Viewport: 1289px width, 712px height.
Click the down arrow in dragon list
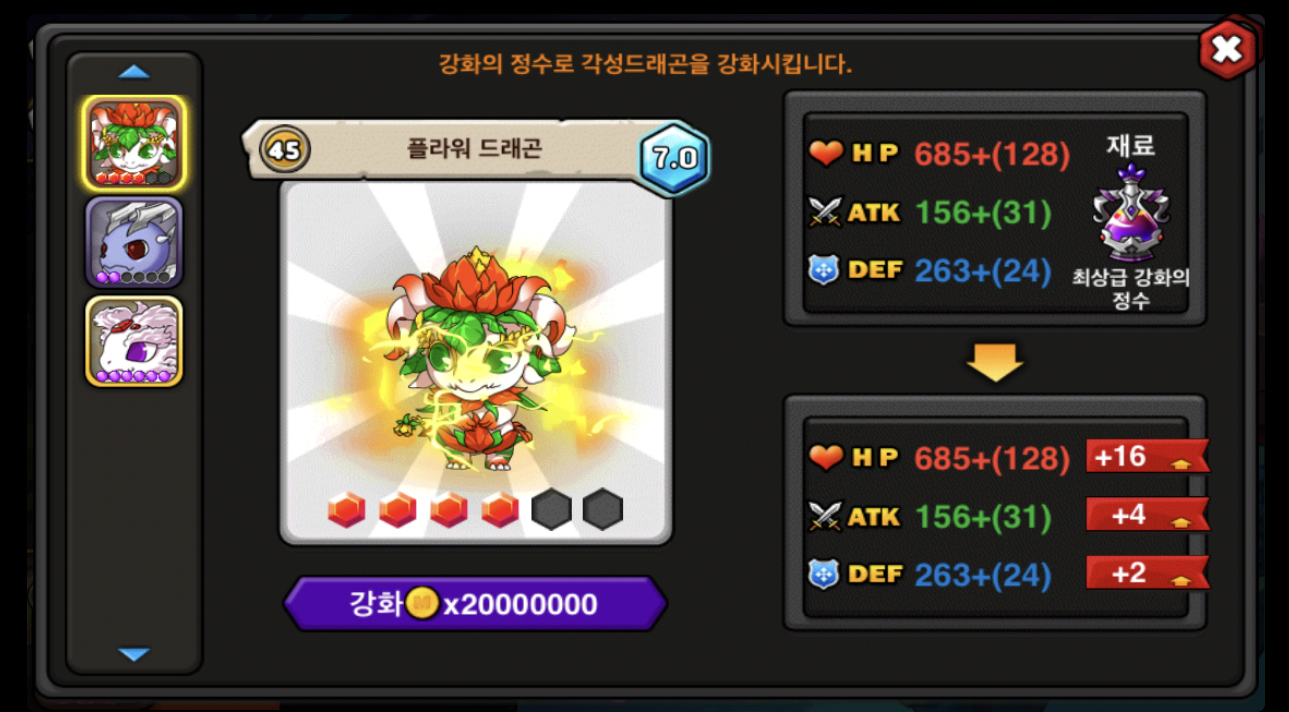pyautogui.click(x=134, y=654)
